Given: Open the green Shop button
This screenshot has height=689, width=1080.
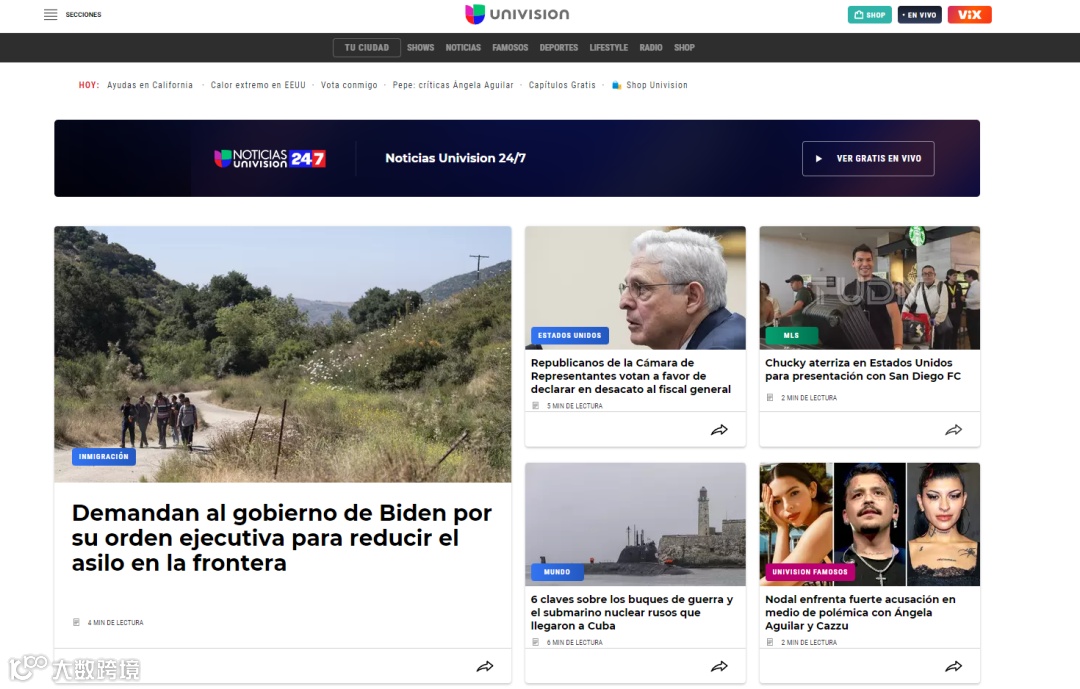Looking at the screenshot, I should tap(869, 14).
